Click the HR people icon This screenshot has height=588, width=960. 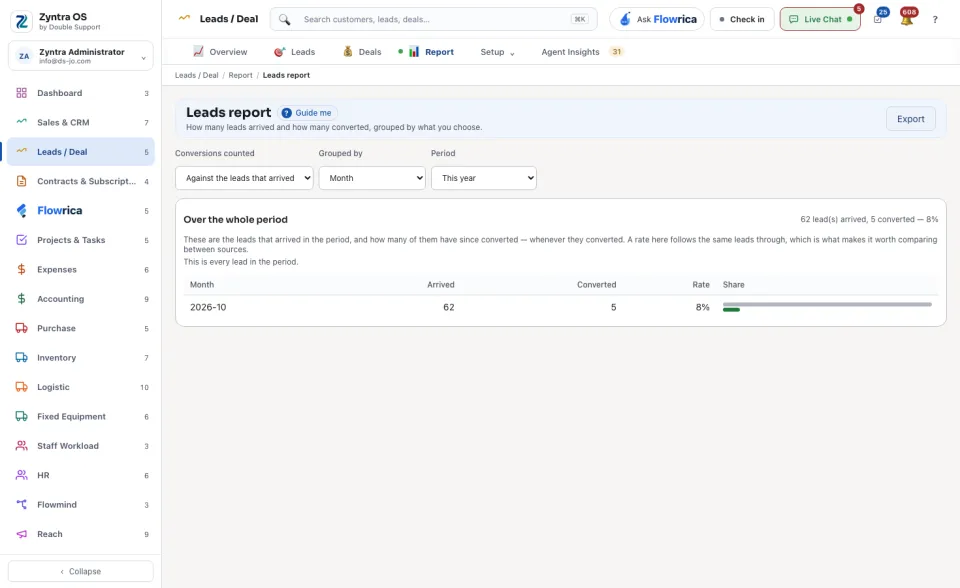pyautogui.click(x=21, y=475)
